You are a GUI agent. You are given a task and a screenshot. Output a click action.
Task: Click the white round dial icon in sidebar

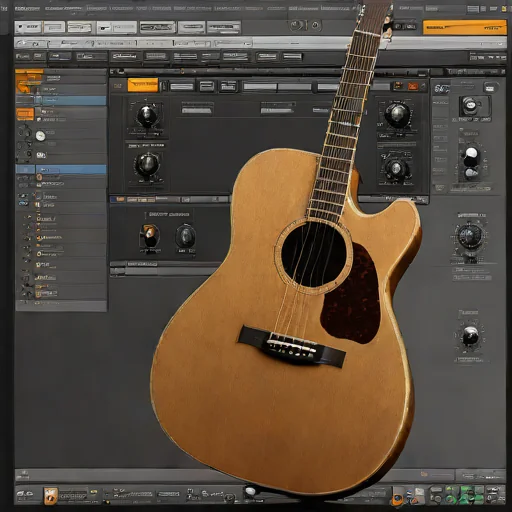tap(40, 136)
